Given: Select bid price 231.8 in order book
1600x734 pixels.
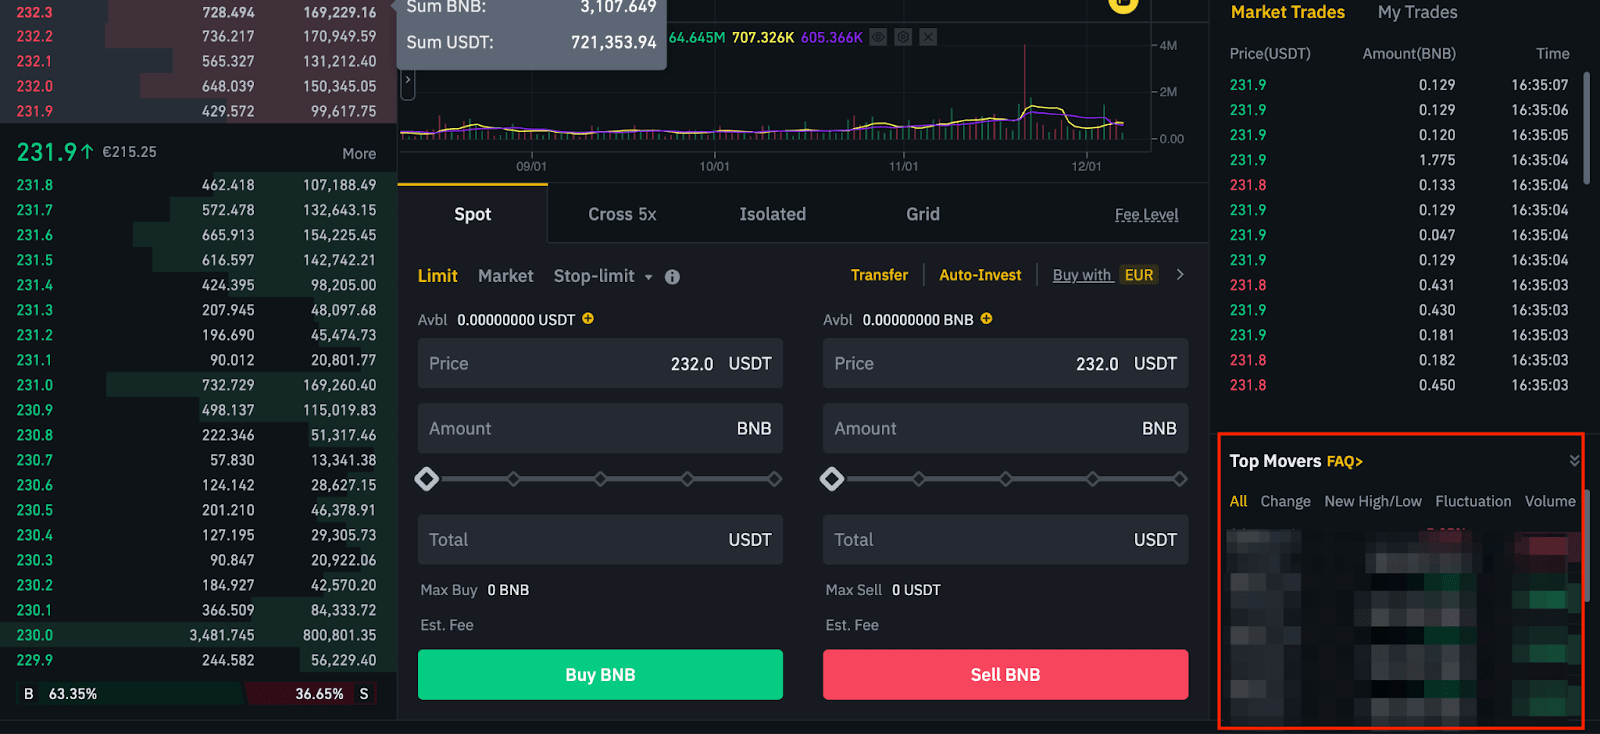Looking at the screenshot, I should 35,185.
